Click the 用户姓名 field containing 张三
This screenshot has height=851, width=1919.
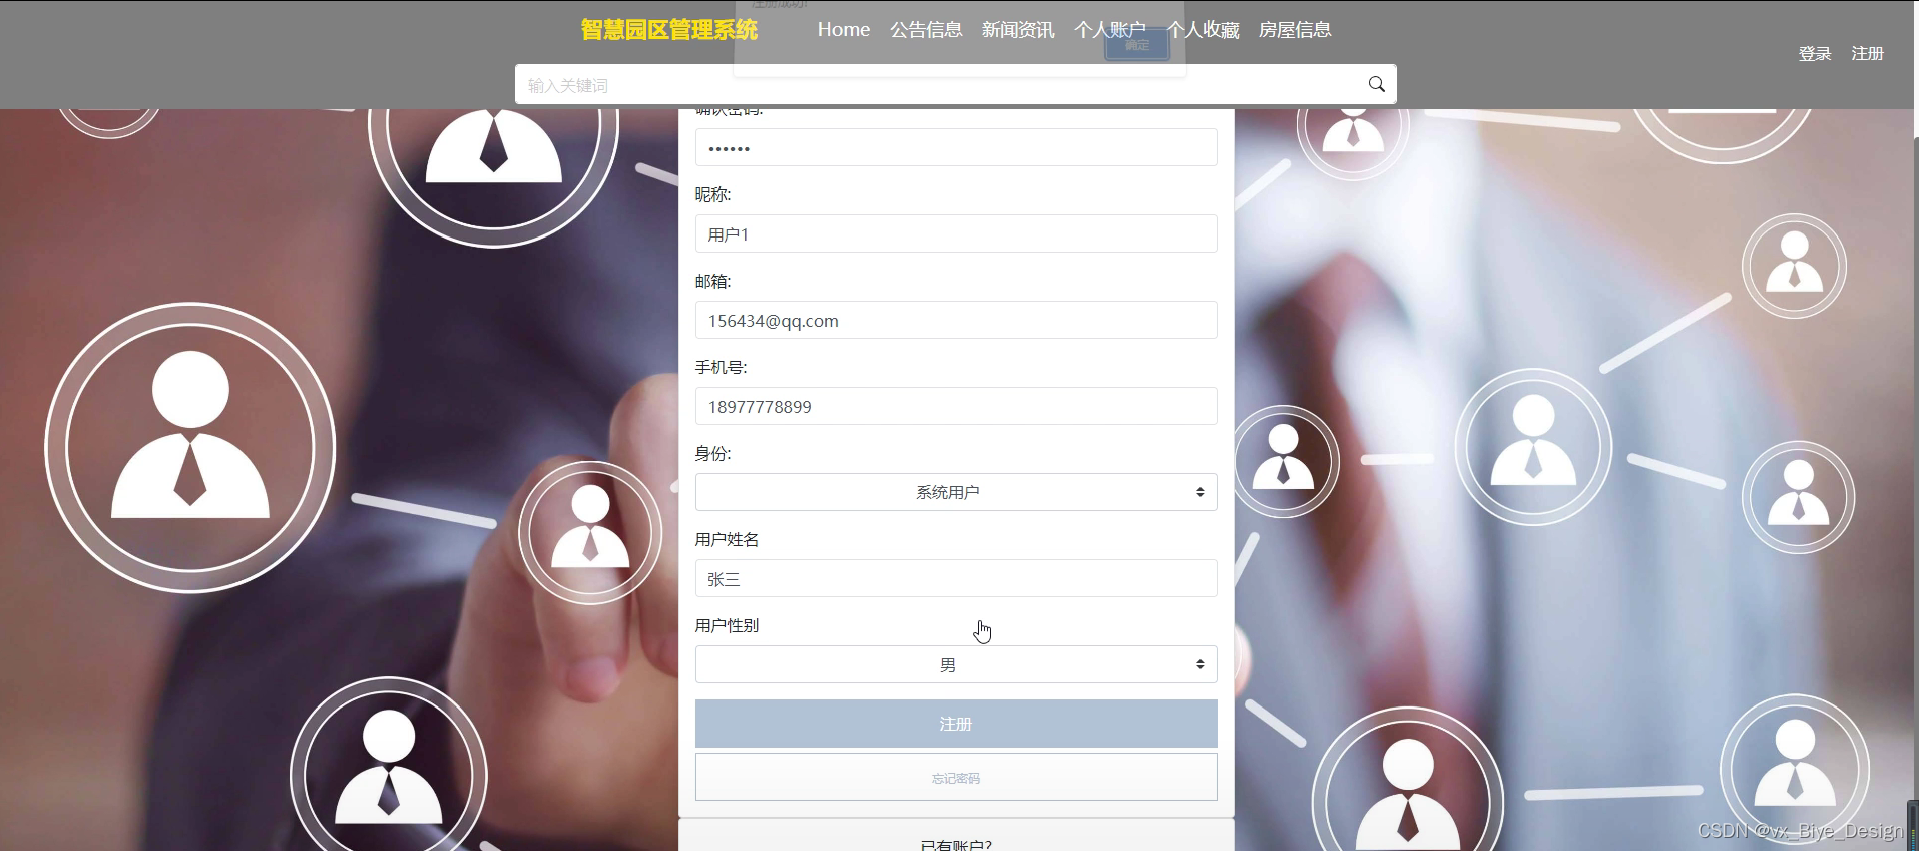[x=956, y=578]
